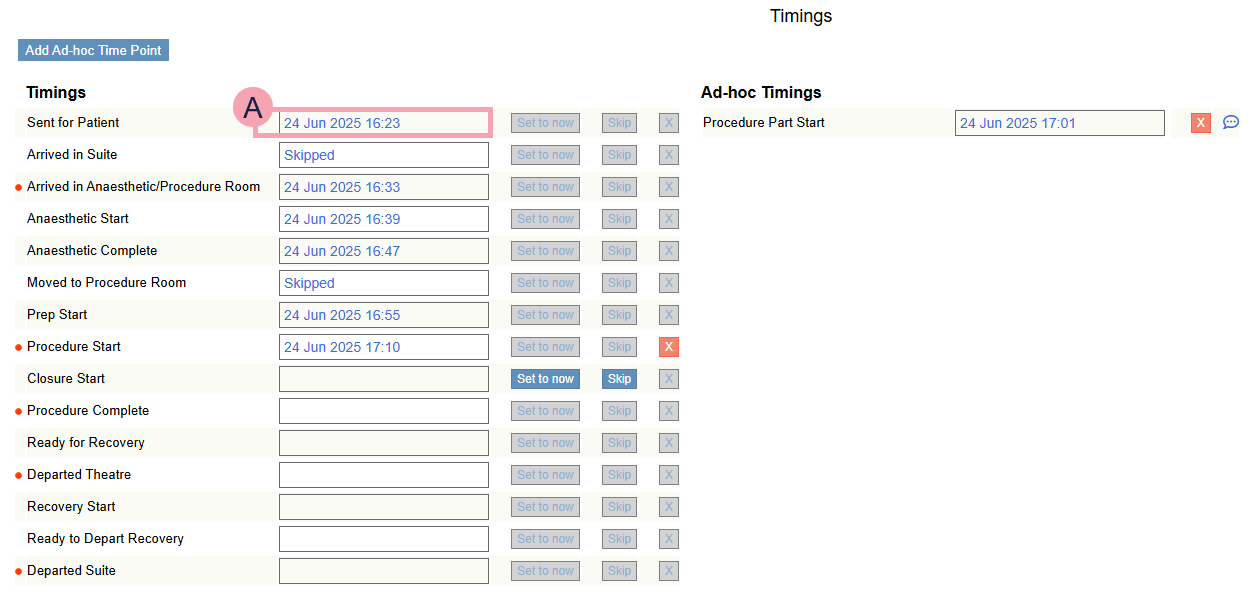
Task: Set Closure Start to now
Action: pos(545,379)
